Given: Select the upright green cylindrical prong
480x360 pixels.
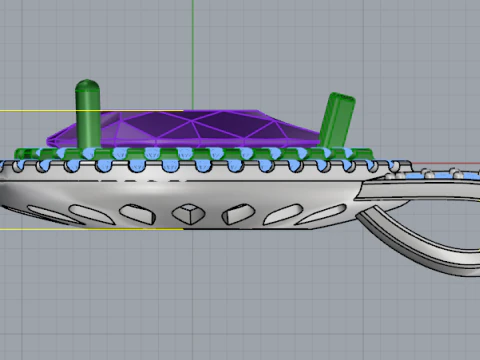Looking at the screenshot, I should 88,114.
